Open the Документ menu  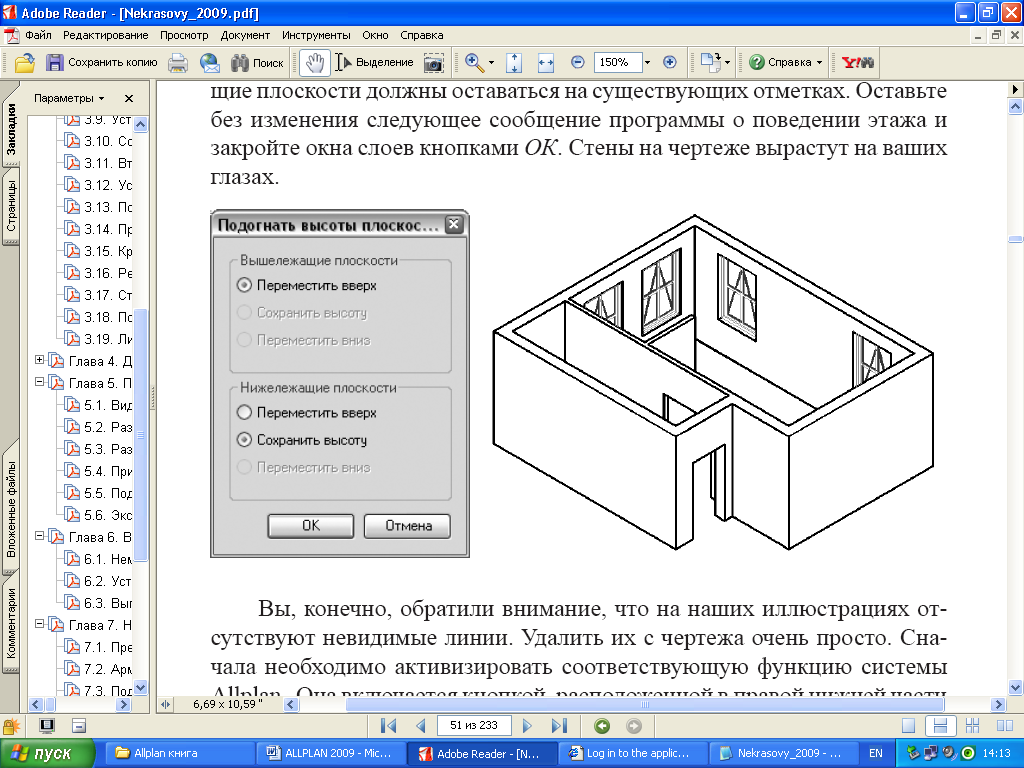tap(245, 35)
